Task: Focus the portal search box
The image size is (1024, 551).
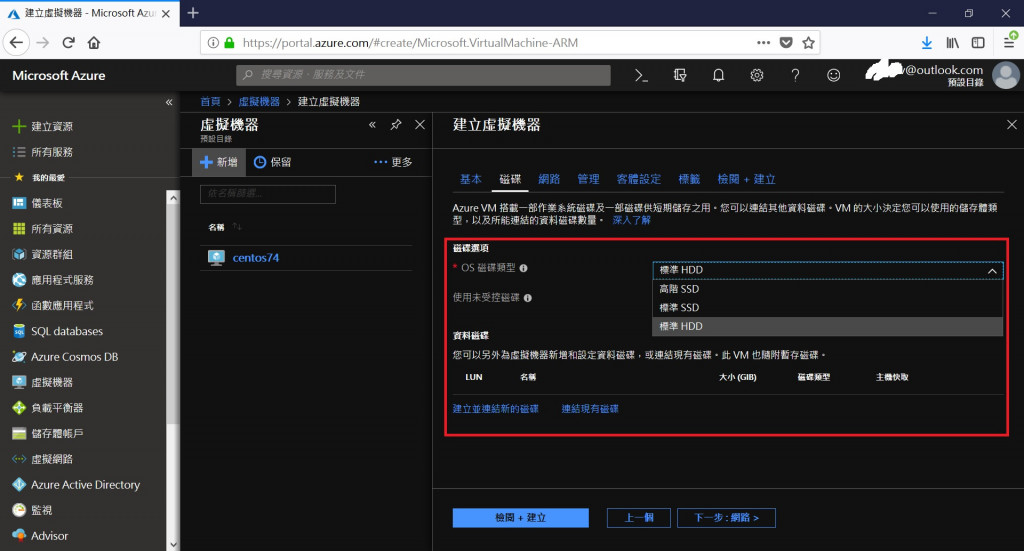Action: [423, 75]
